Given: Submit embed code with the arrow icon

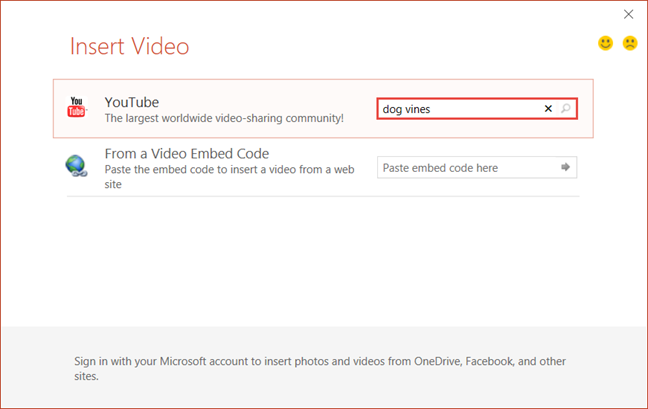Looking at the screenshot, I should pyautogui.click(x=565, y=167).
